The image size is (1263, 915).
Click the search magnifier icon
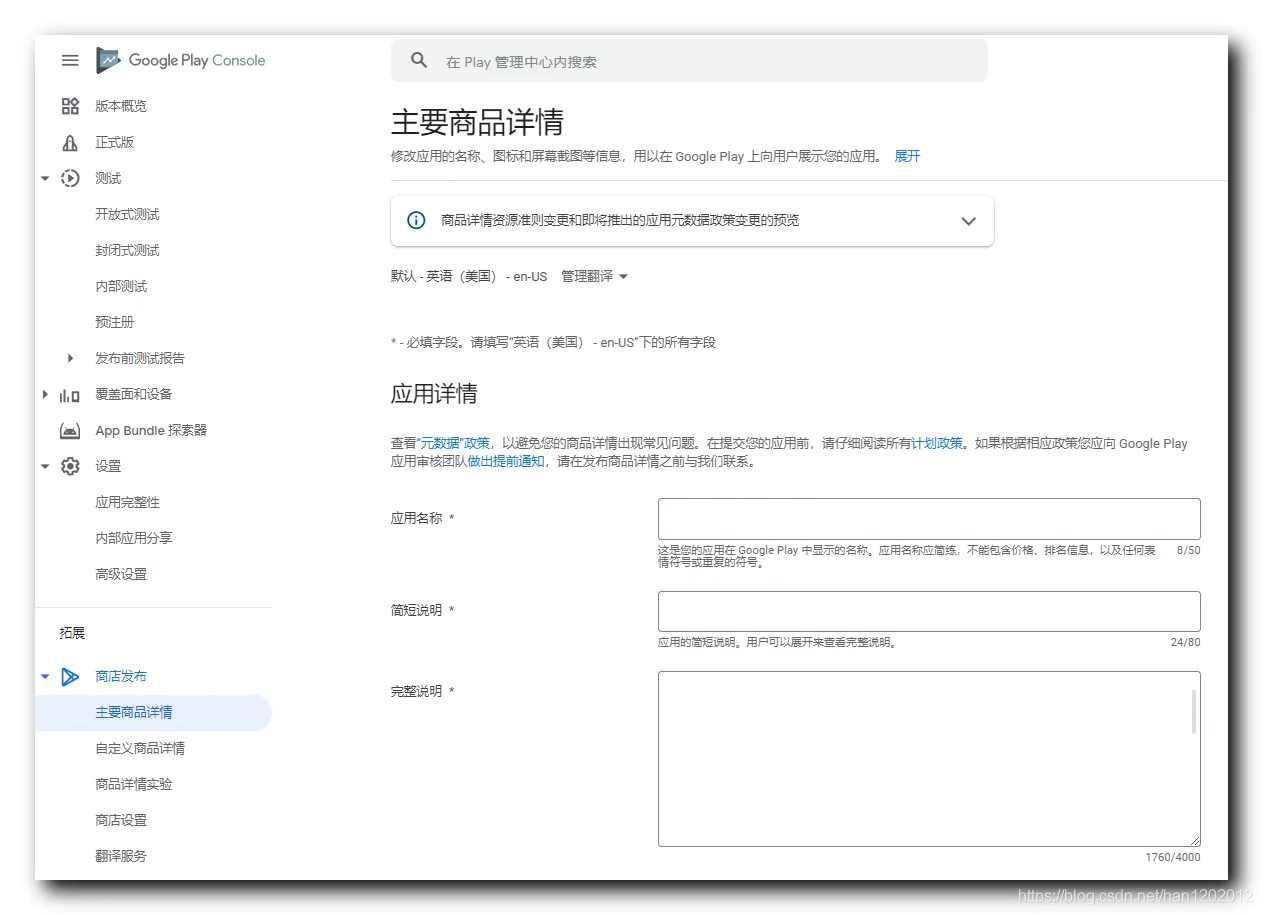[x=419, y=60]
